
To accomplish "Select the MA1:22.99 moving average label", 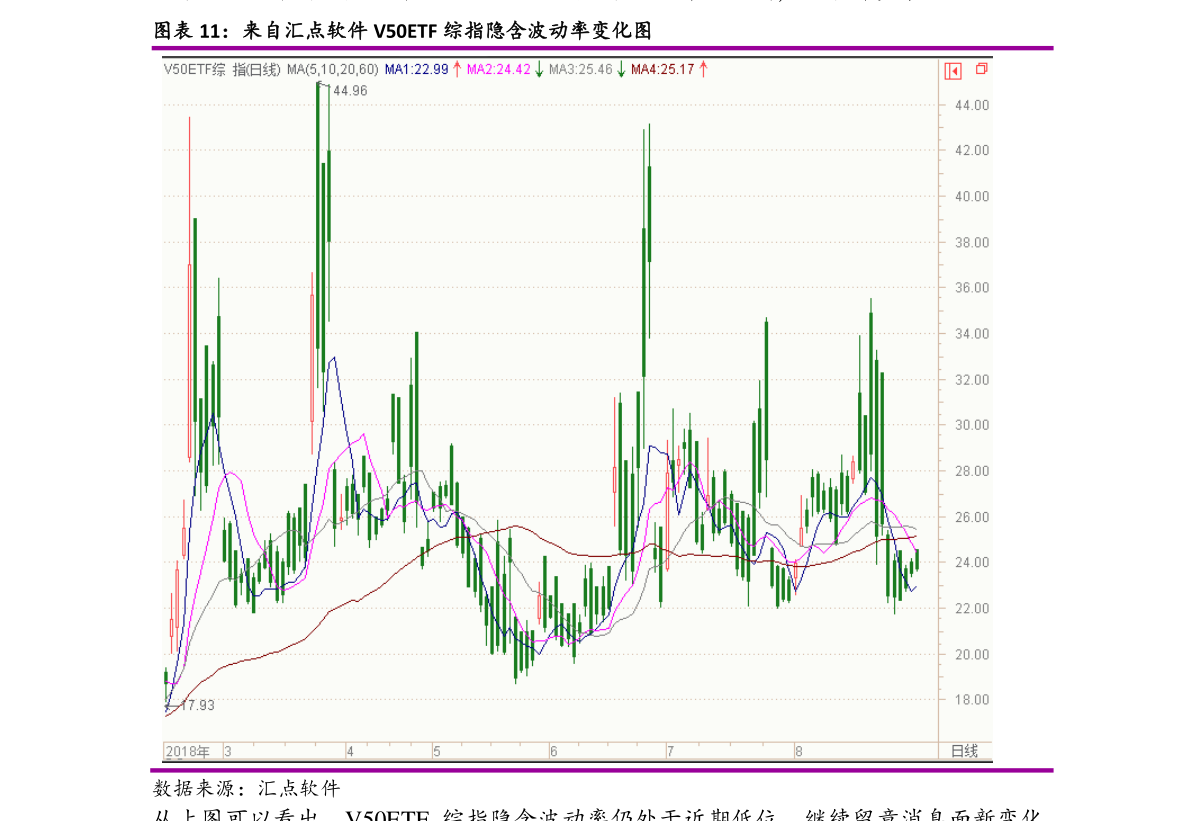I will click(416, 69).
